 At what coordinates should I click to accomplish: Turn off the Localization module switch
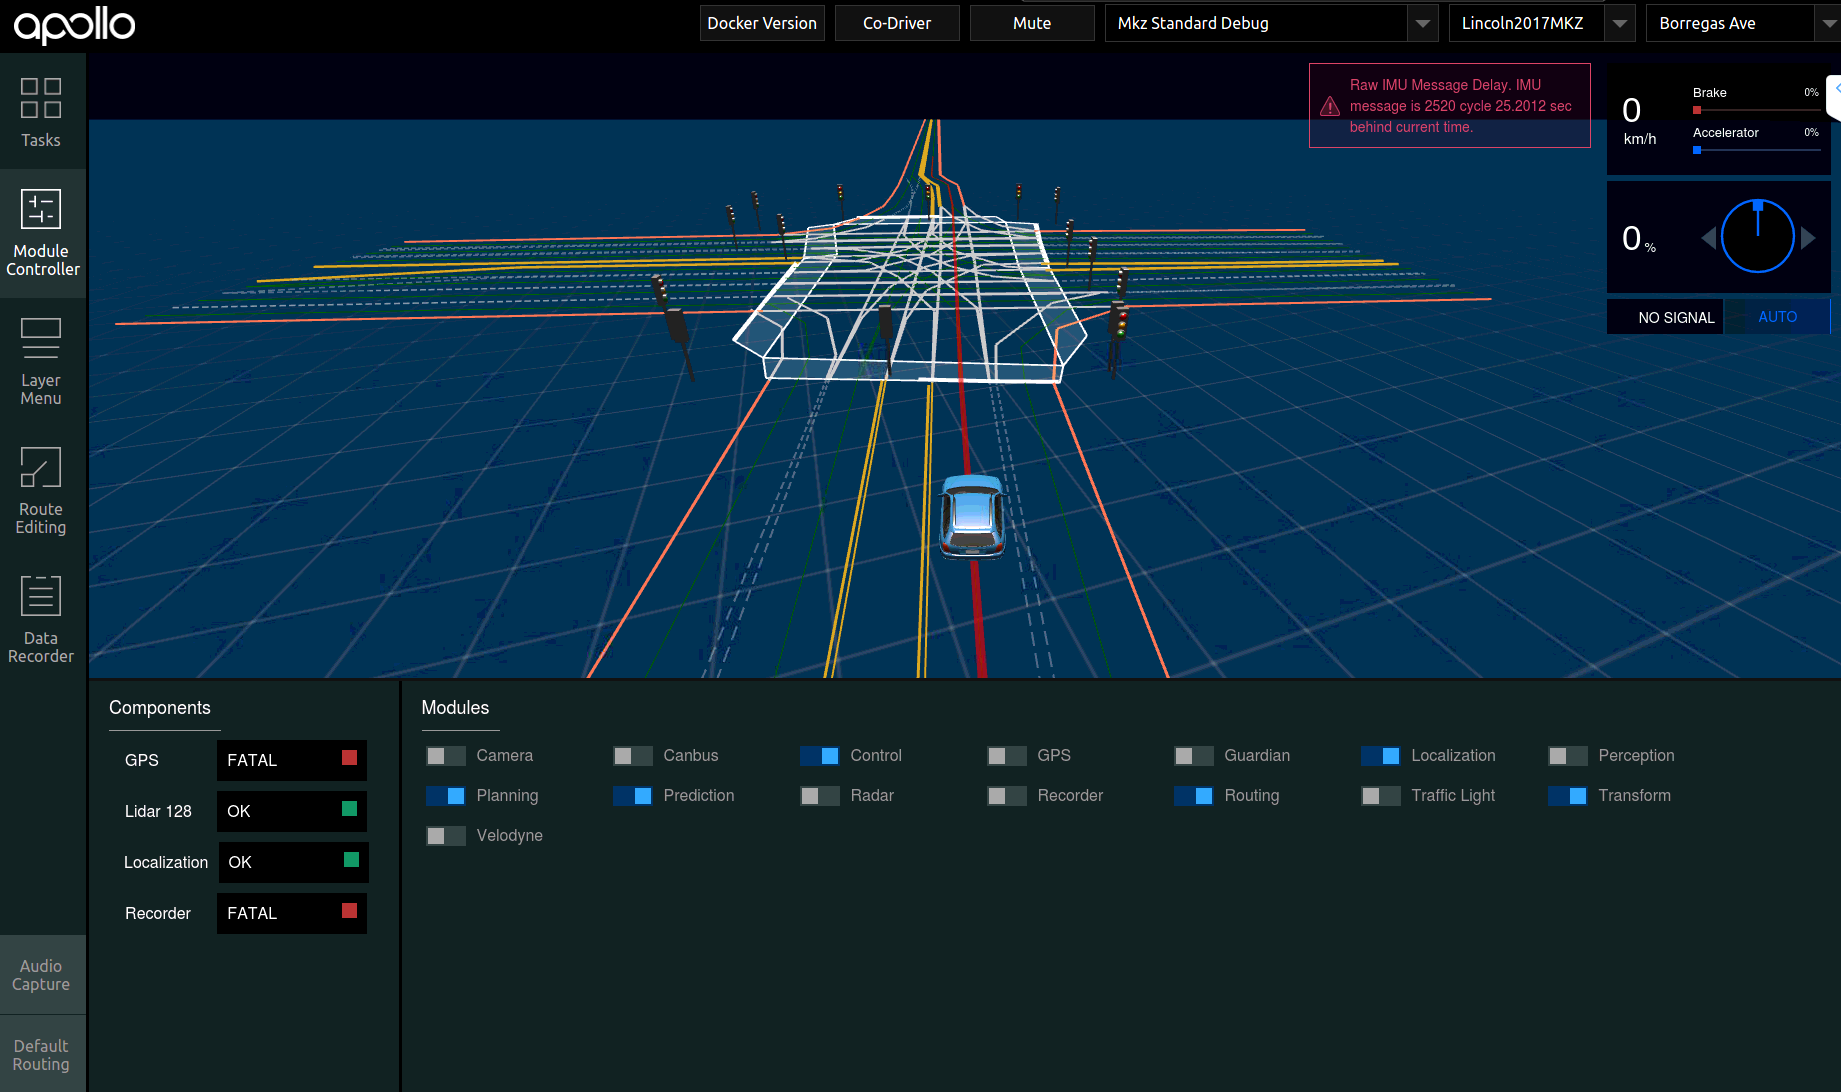point(1381,756)
